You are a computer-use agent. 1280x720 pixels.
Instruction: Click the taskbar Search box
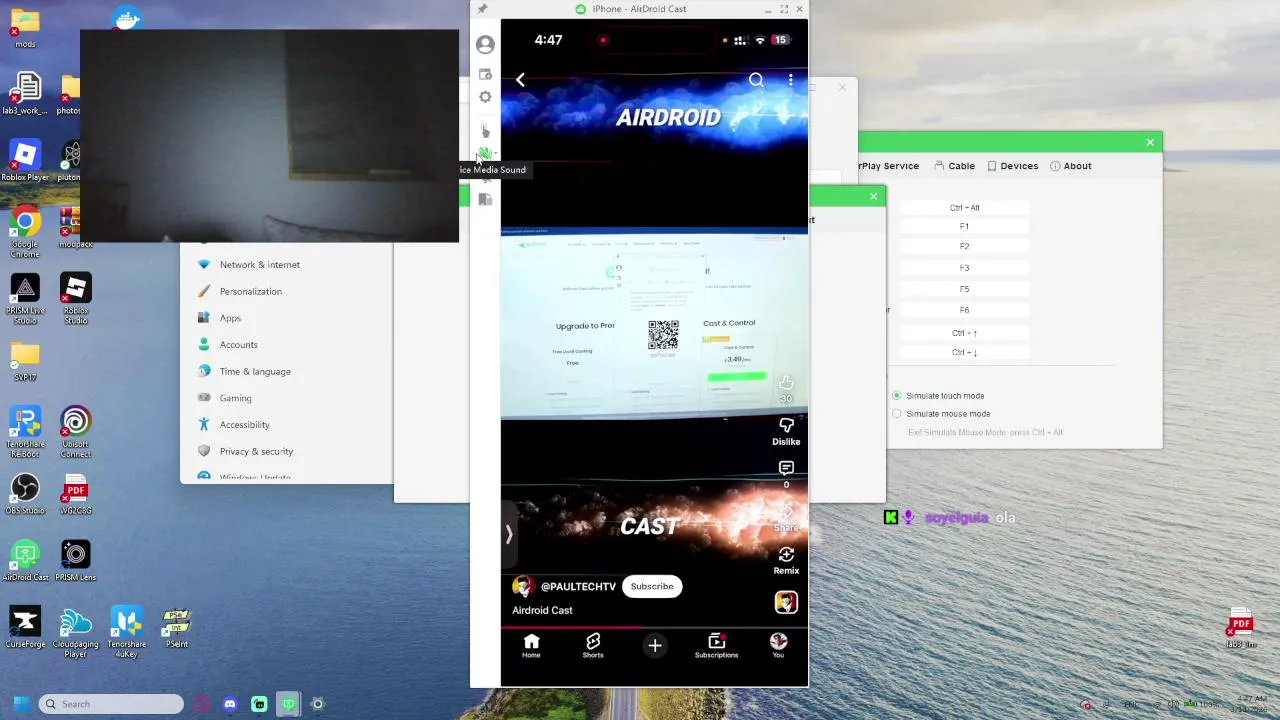[111, 704]
